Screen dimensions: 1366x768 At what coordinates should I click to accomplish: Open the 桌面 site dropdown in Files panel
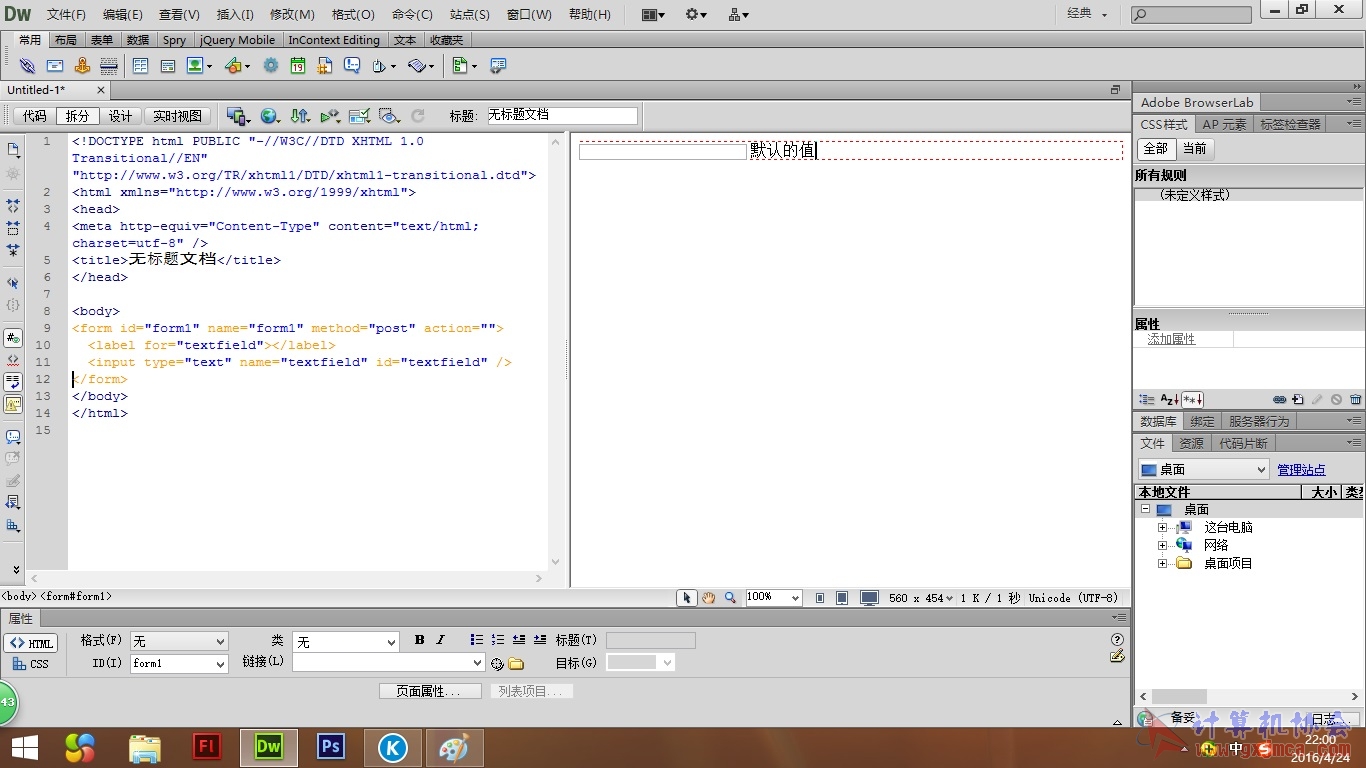pyautogui.click(x=1204, y=469)
